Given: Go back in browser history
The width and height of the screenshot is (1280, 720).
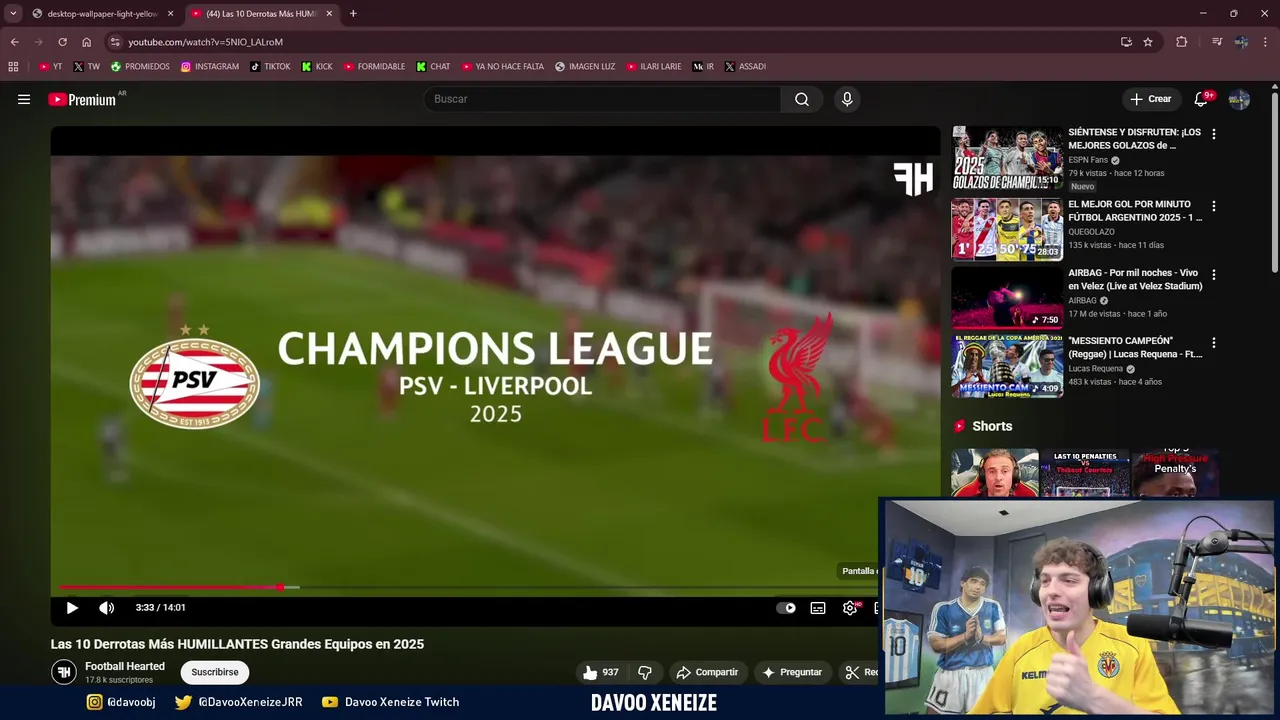Looking at the screenshot, I should point(14,42).
